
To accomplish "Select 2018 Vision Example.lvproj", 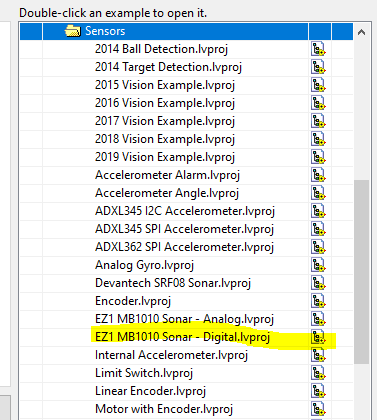I will click(165, 139).
